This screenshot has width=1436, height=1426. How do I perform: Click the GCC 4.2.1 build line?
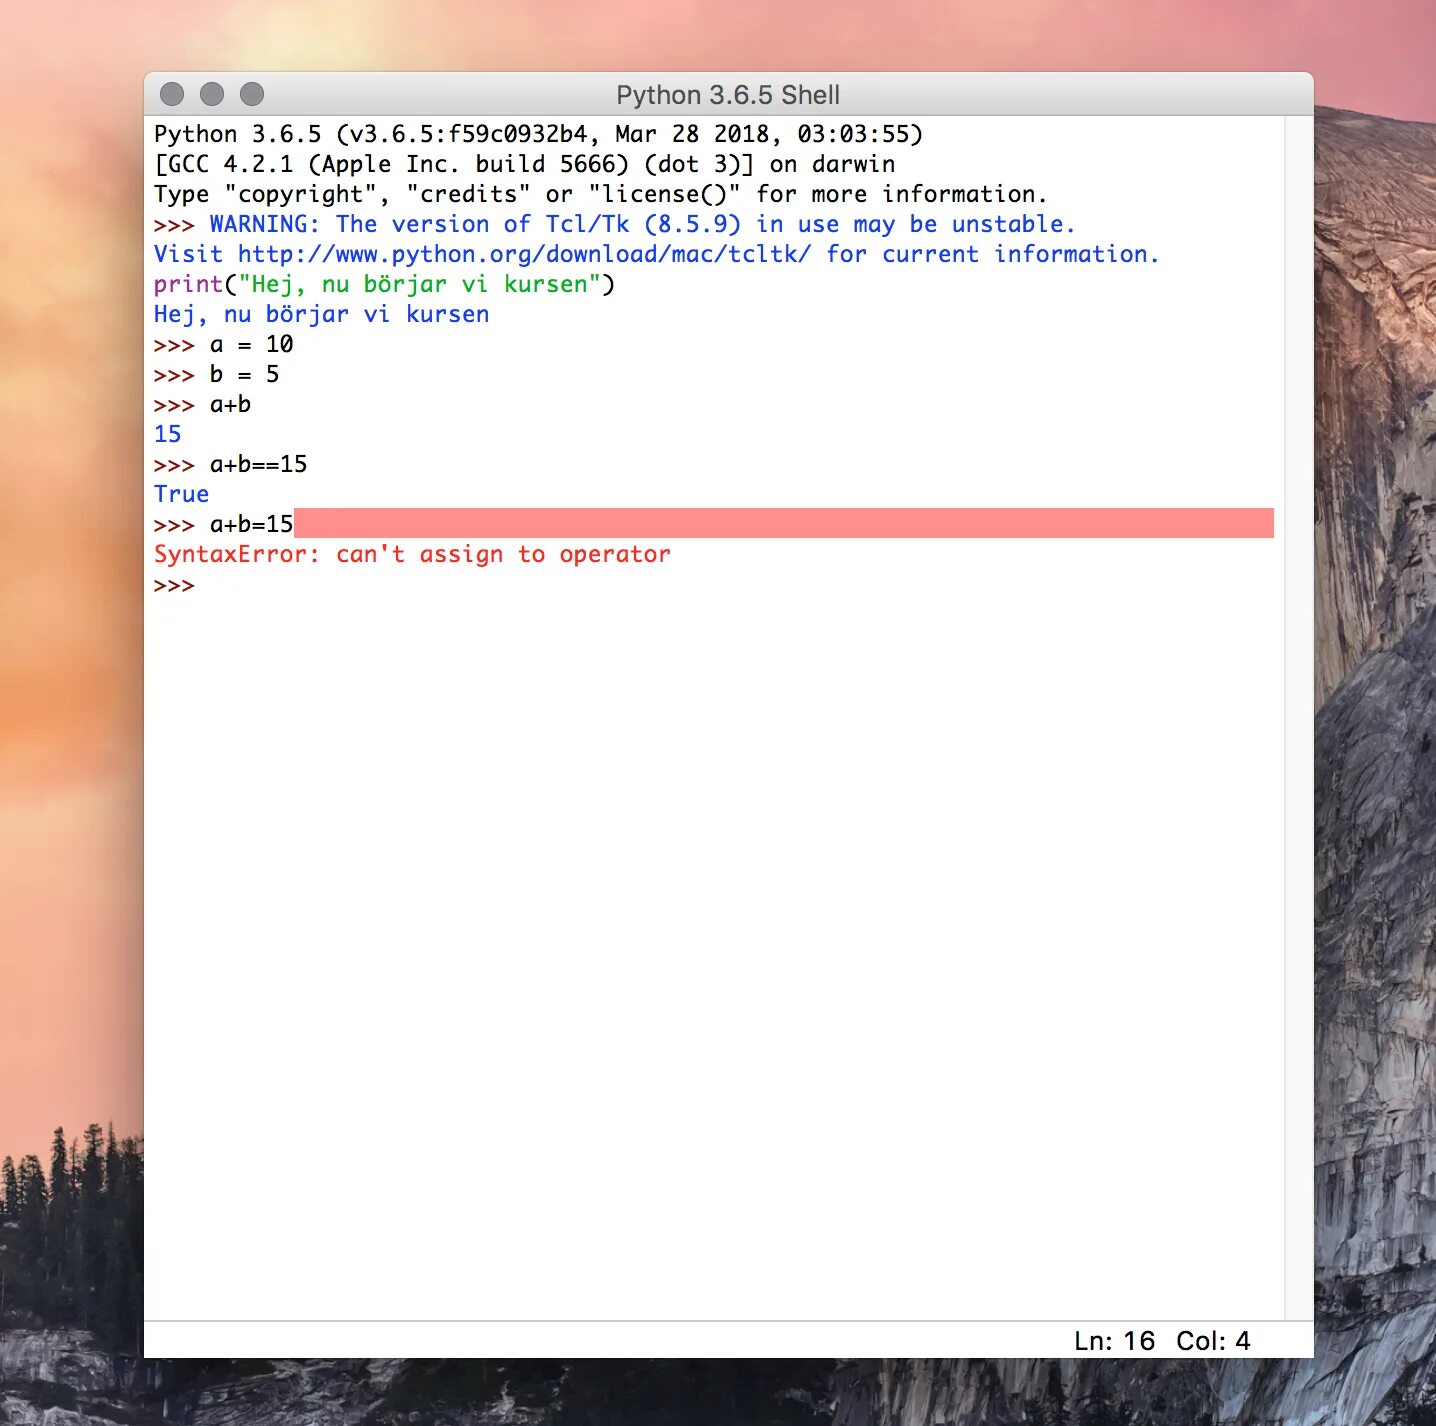pos(525,164)
